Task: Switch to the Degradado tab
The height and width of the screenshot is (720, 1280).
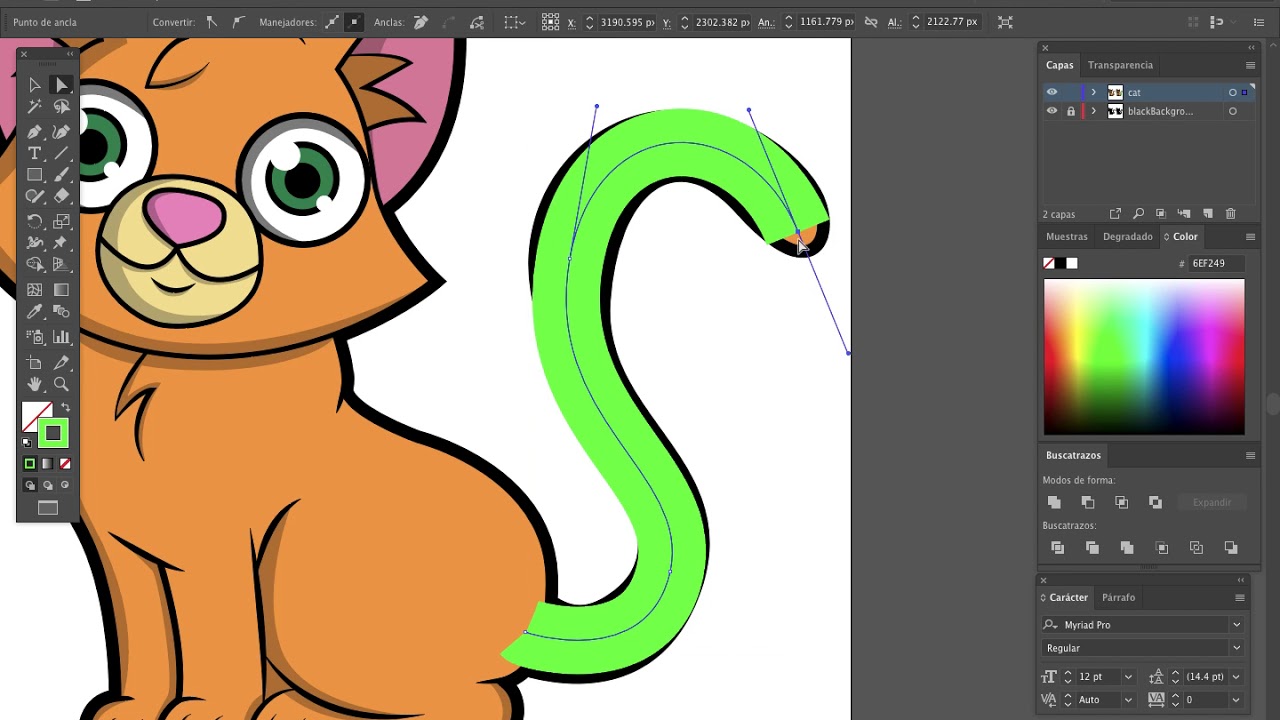Action: (1127, 237)
